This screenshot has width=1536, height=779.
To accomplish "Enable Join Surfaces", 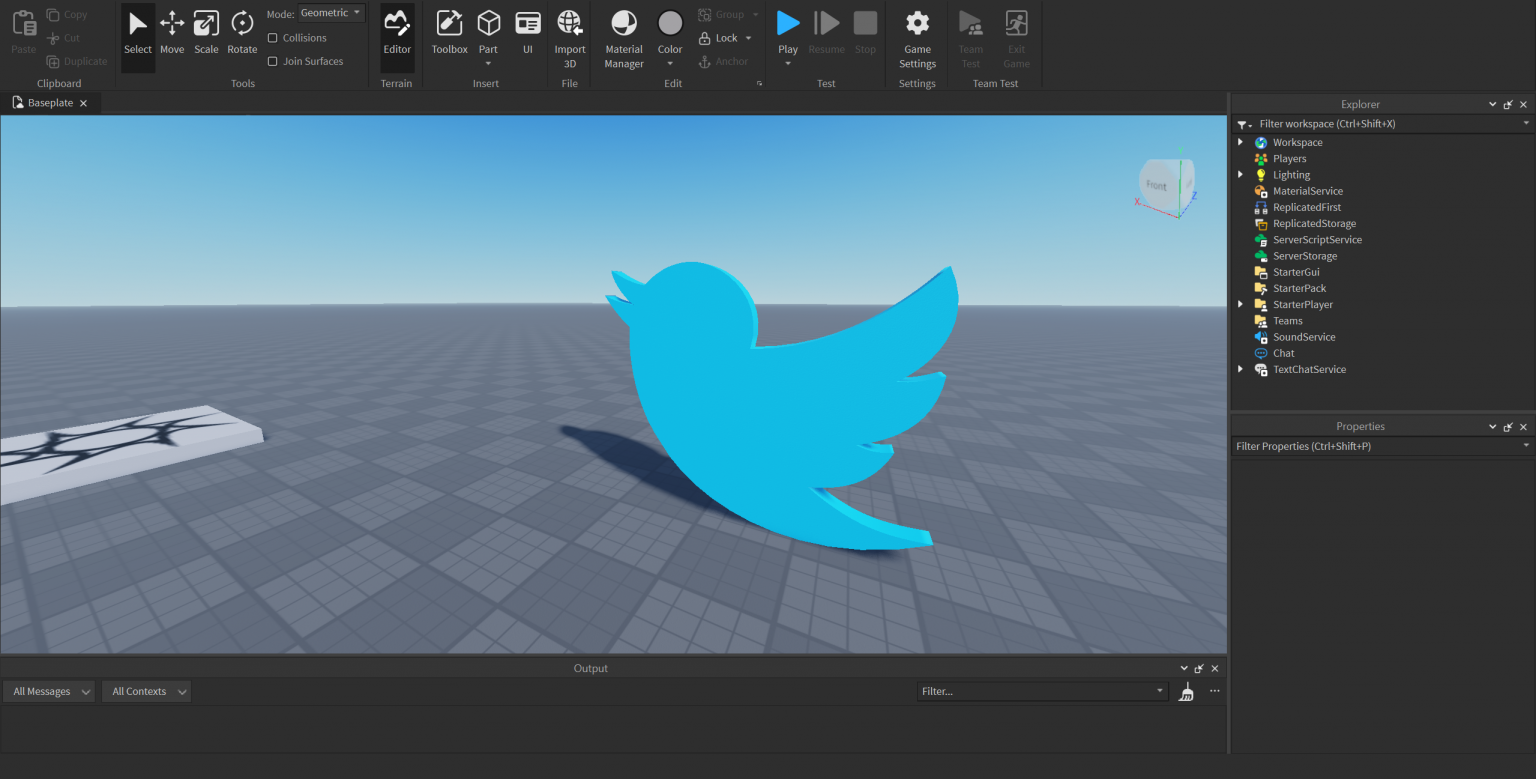I will coord(273,61).
